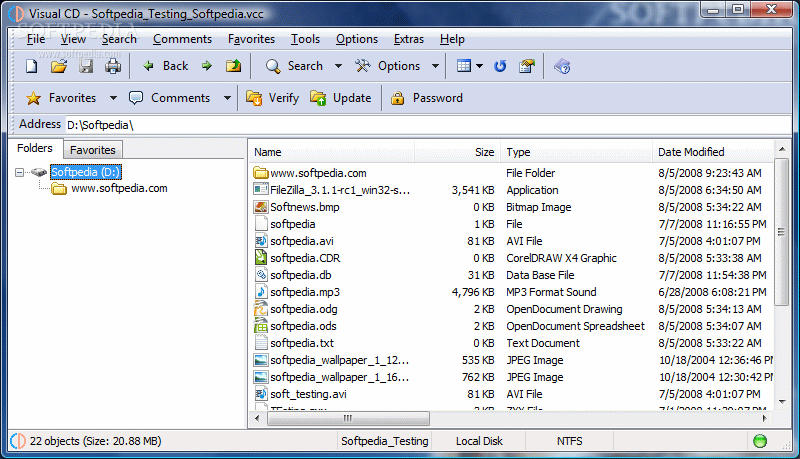Click the Verify button
The height and width of the screenshot is (459, 800).
tap(272, 98)
